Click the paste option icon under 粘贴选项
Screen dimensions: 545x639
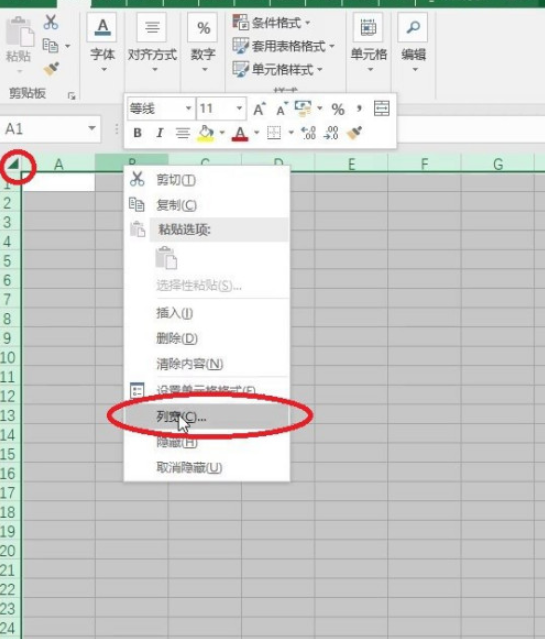(x=166, y=258)
